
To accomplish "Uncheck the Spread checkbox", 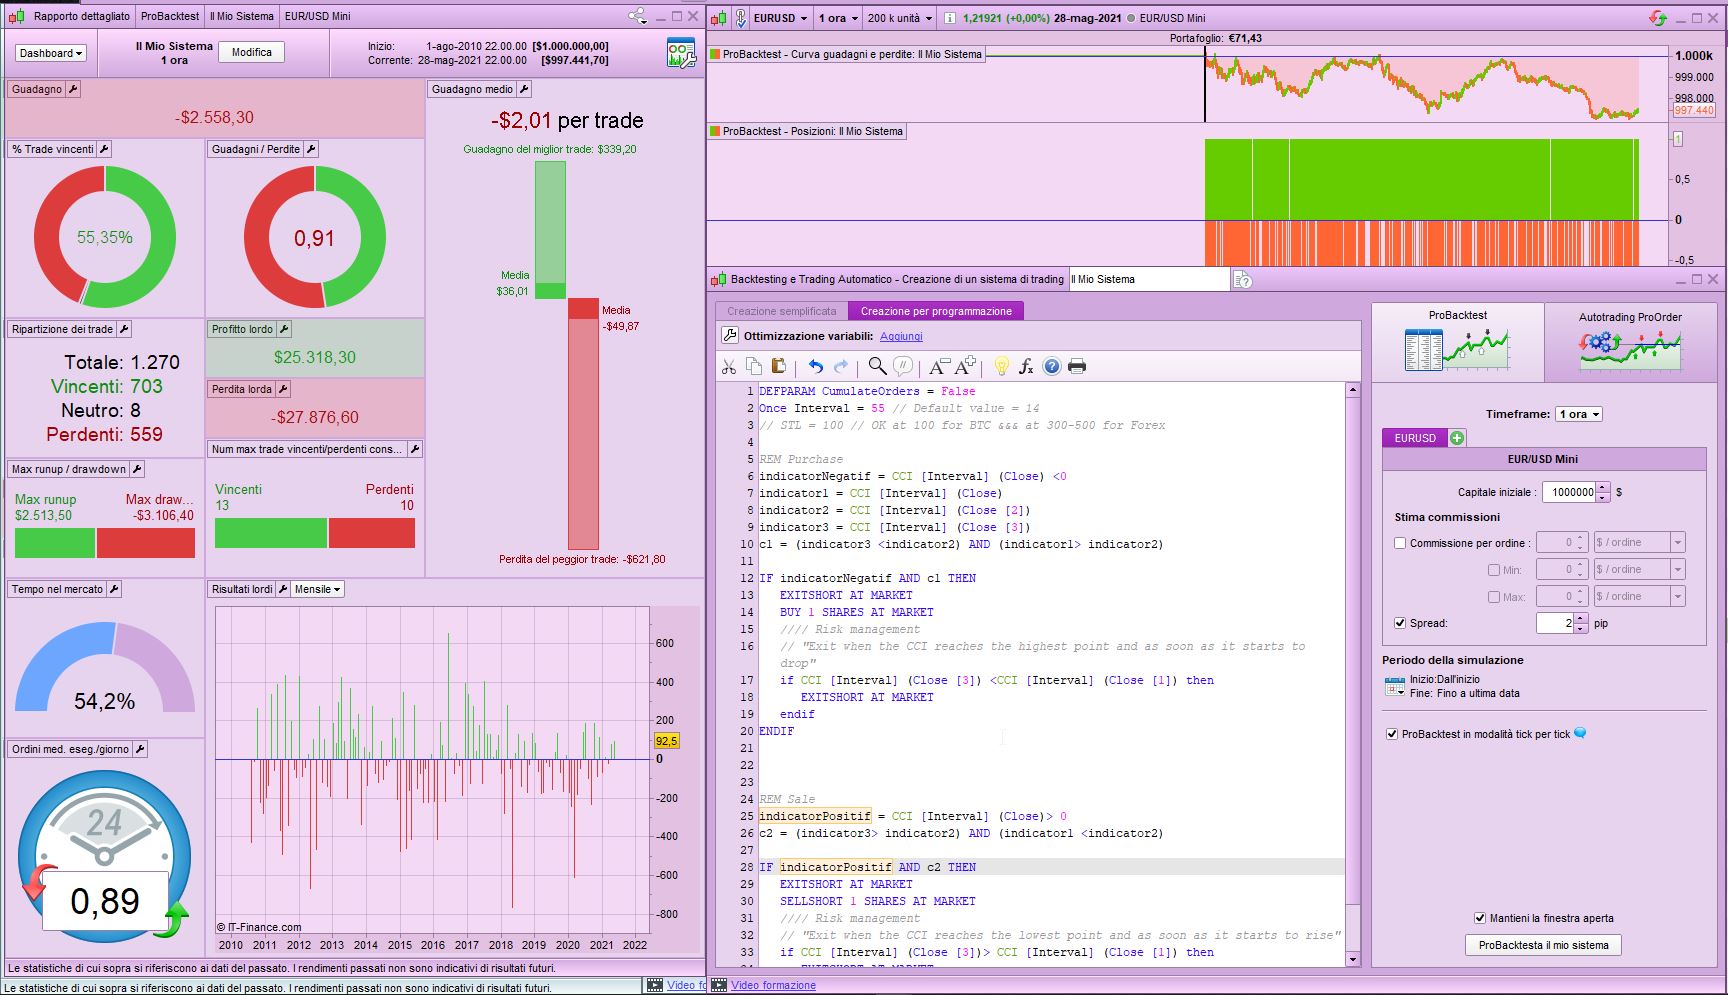I will click(1400, 623).
